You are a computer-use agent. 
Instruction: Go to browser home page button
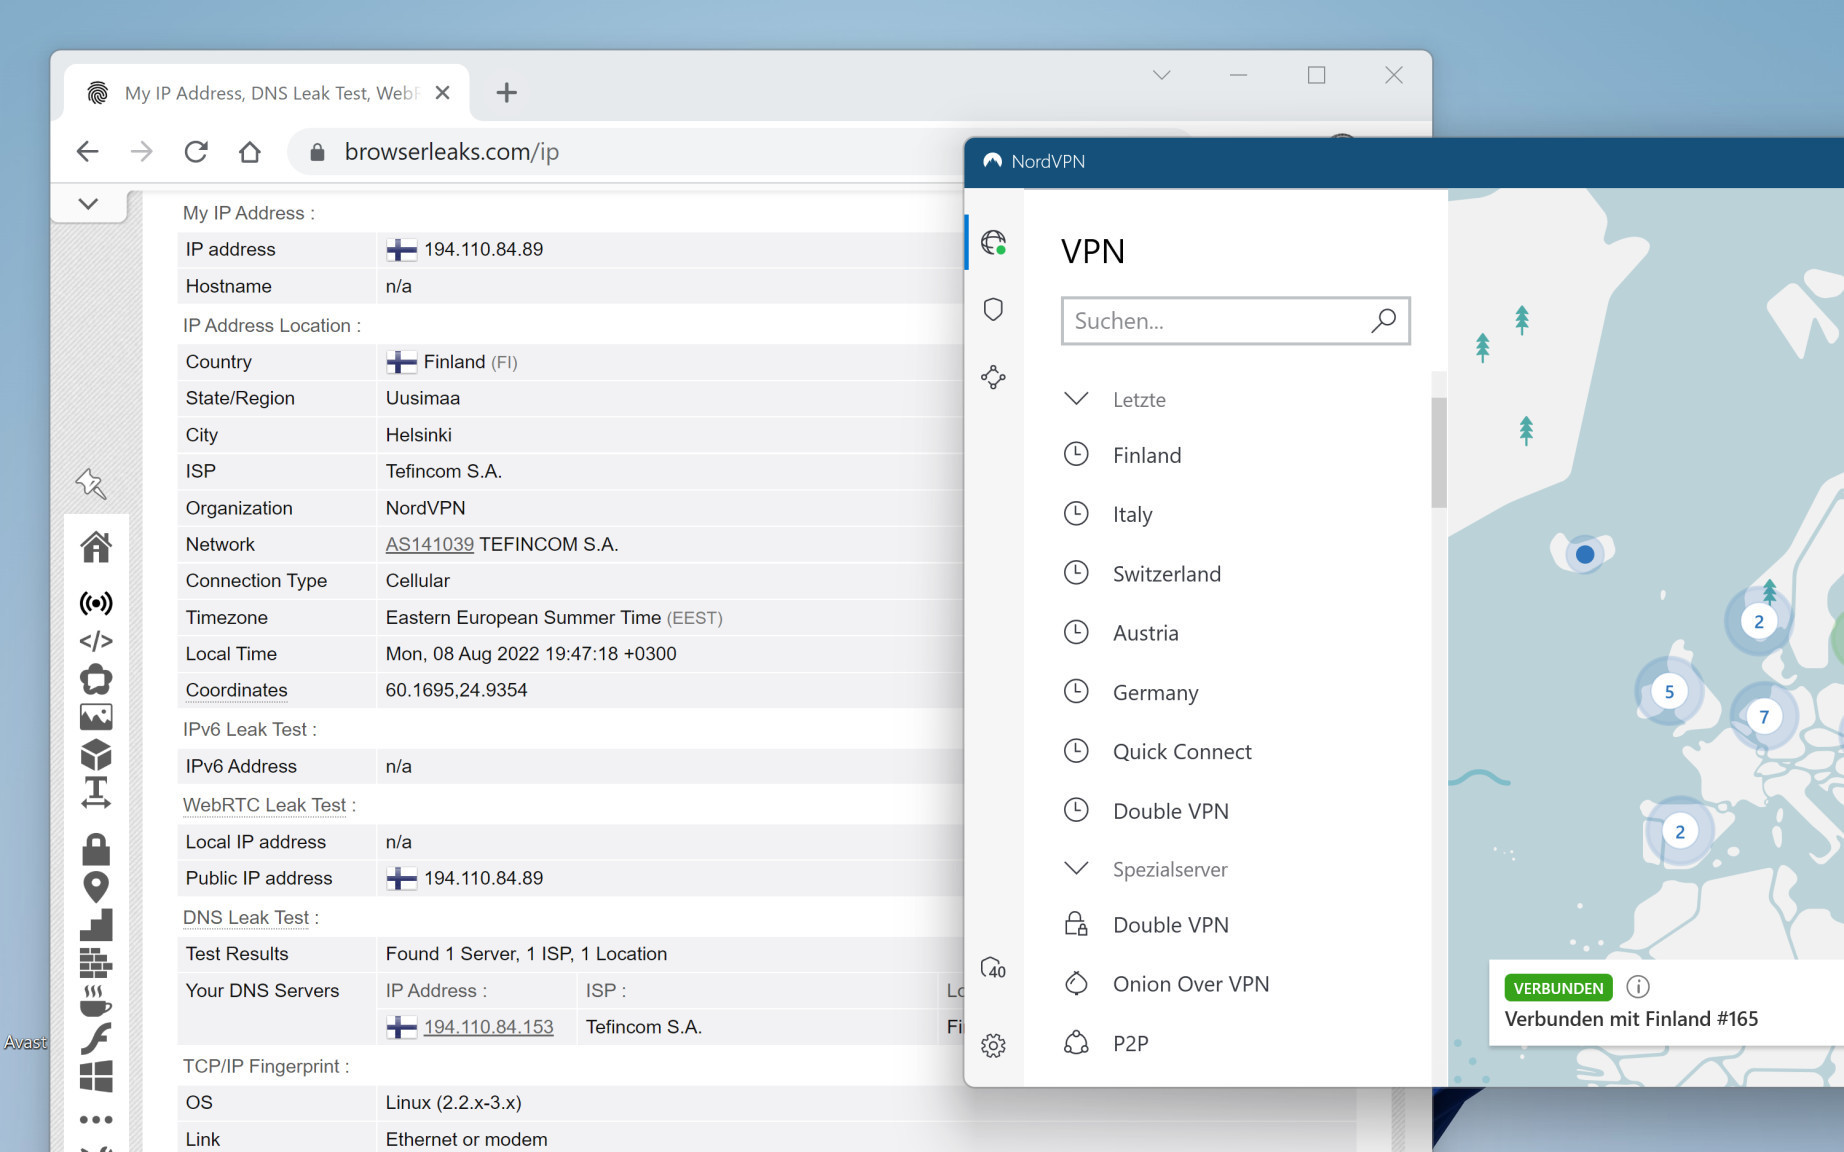tap(250, 152)
